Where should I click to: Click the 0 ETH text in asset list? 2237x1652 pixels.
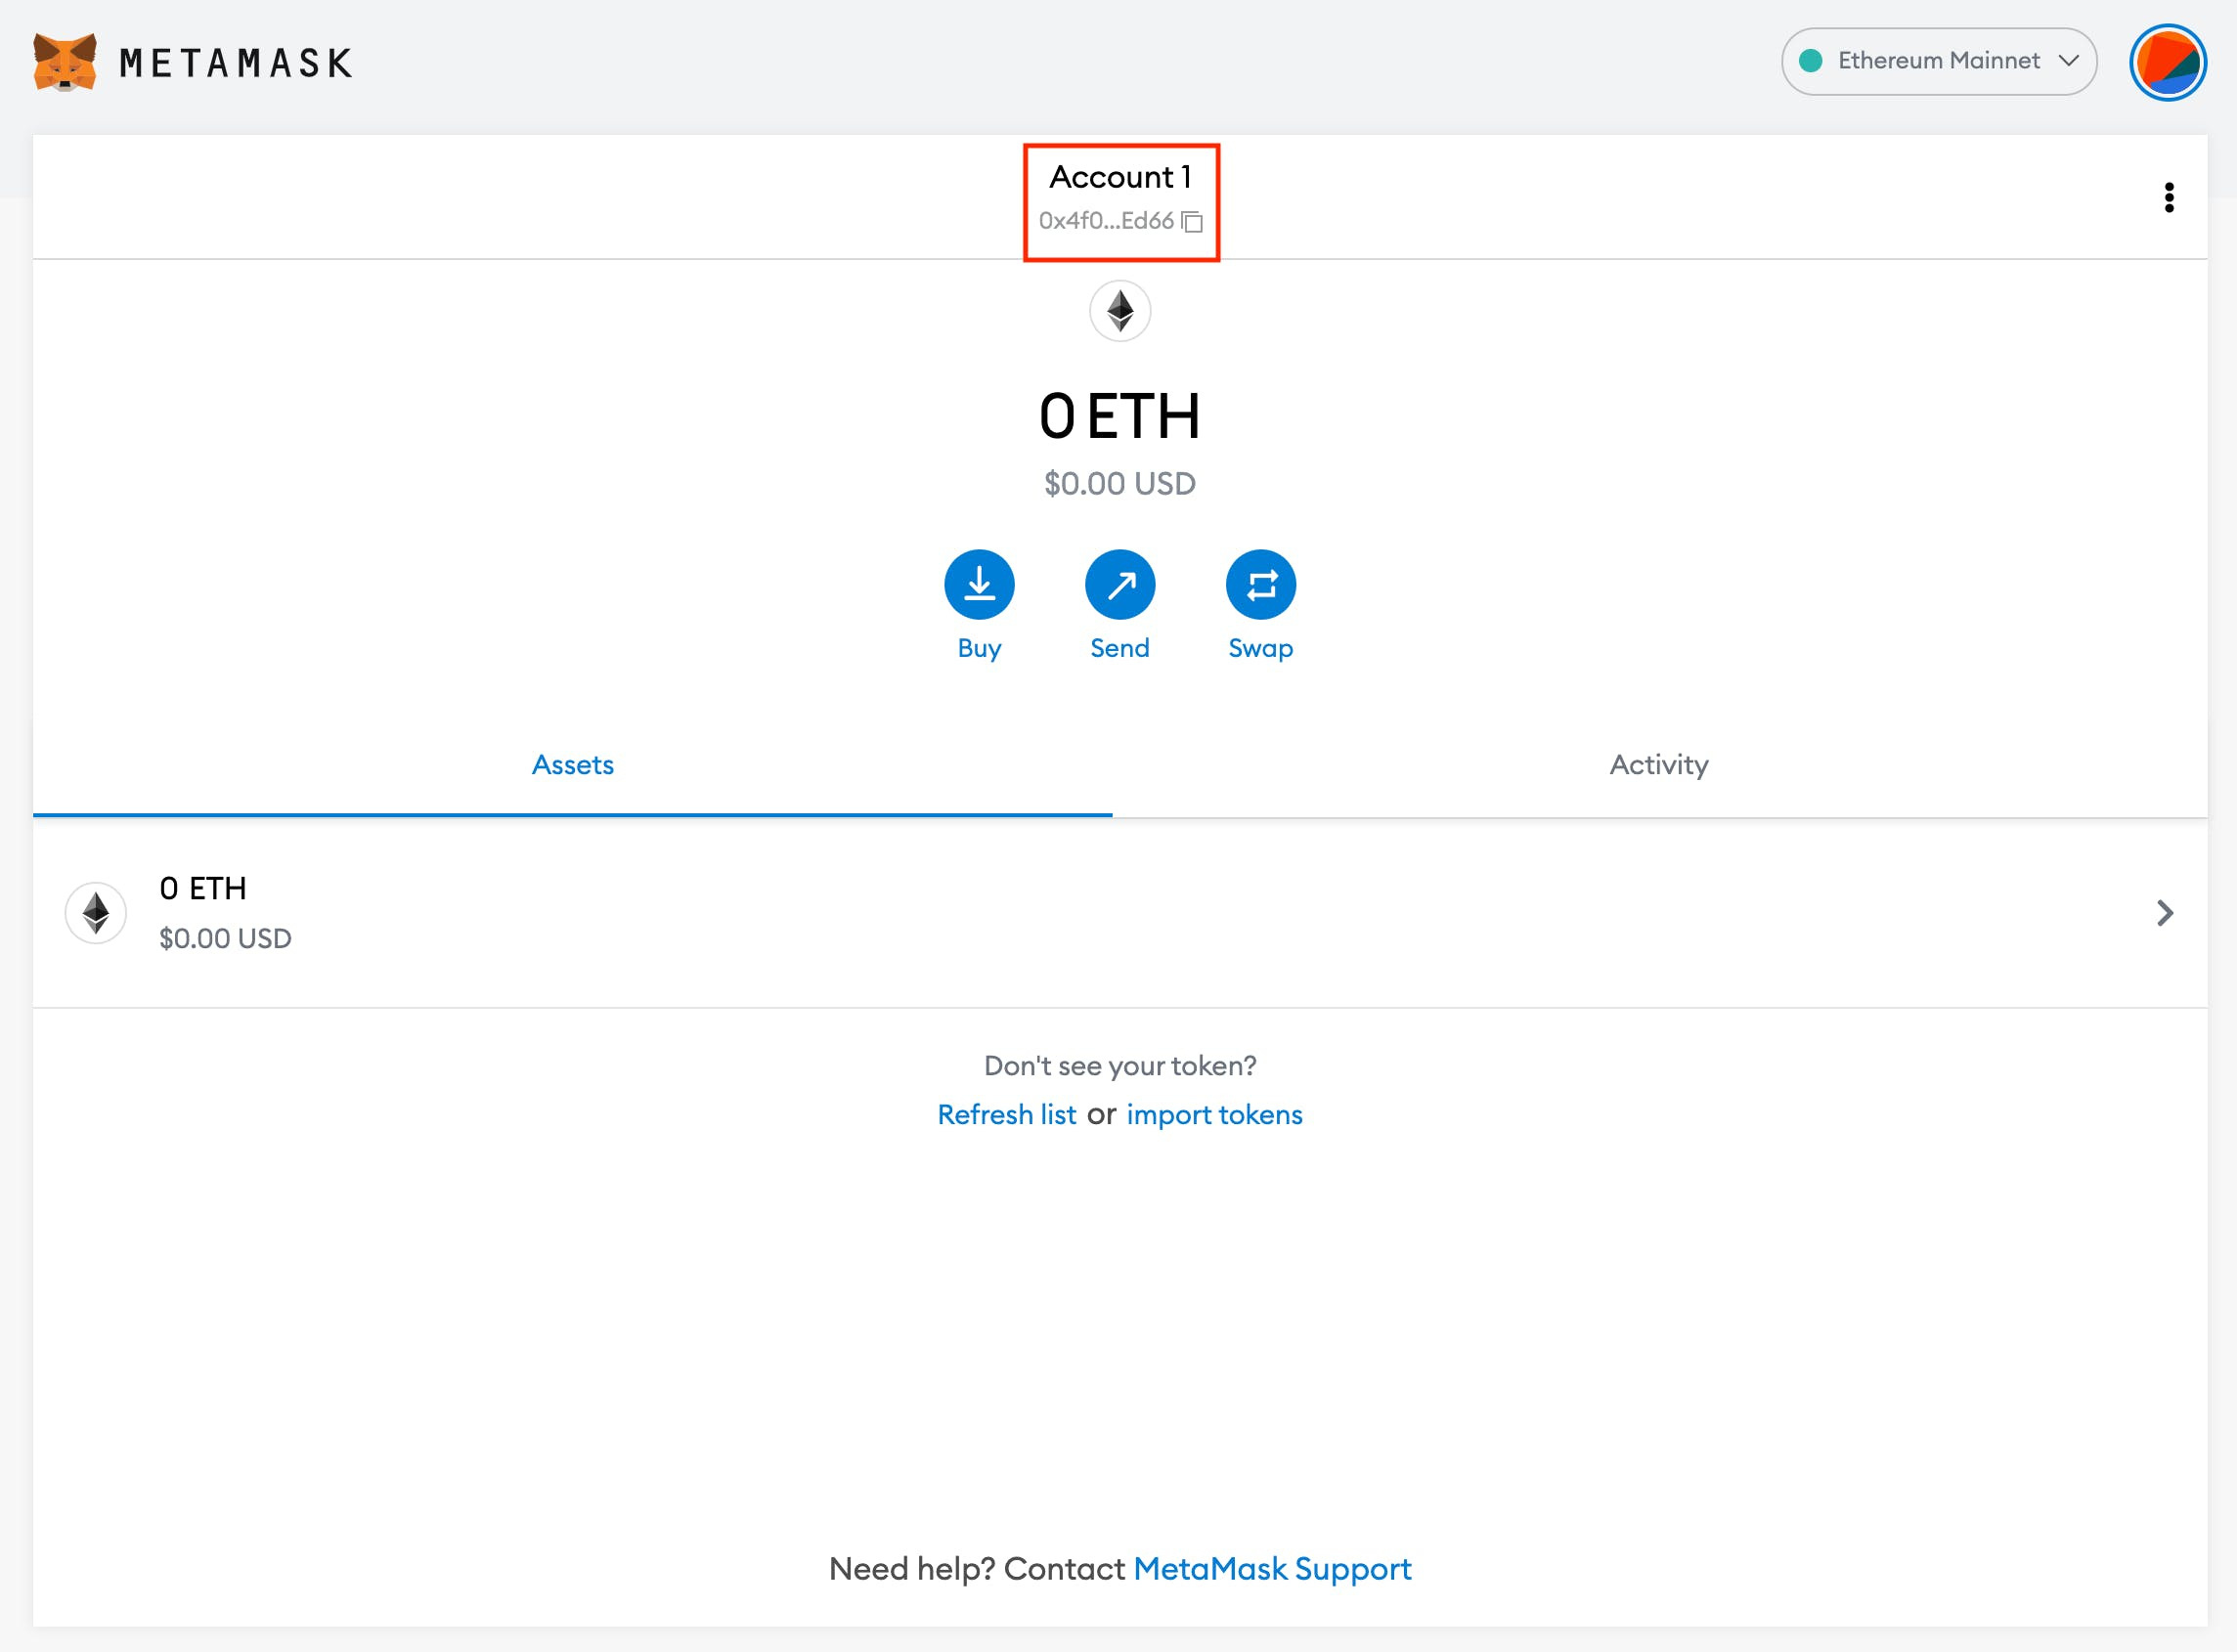tap(203, 888)
